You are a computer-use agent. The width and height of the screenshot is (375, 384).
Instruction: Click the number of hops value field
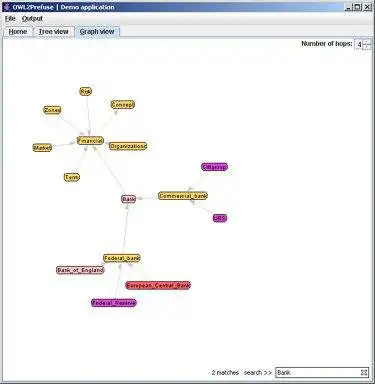[x=359, y=44]
